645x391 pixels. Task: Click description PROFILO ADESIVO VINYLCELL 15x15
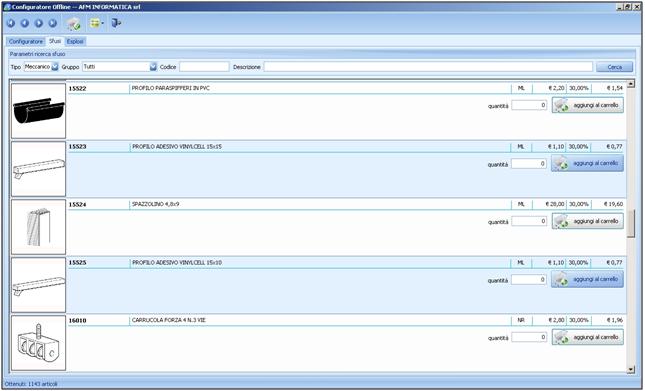pyautogui.click(x=177, y=146)
